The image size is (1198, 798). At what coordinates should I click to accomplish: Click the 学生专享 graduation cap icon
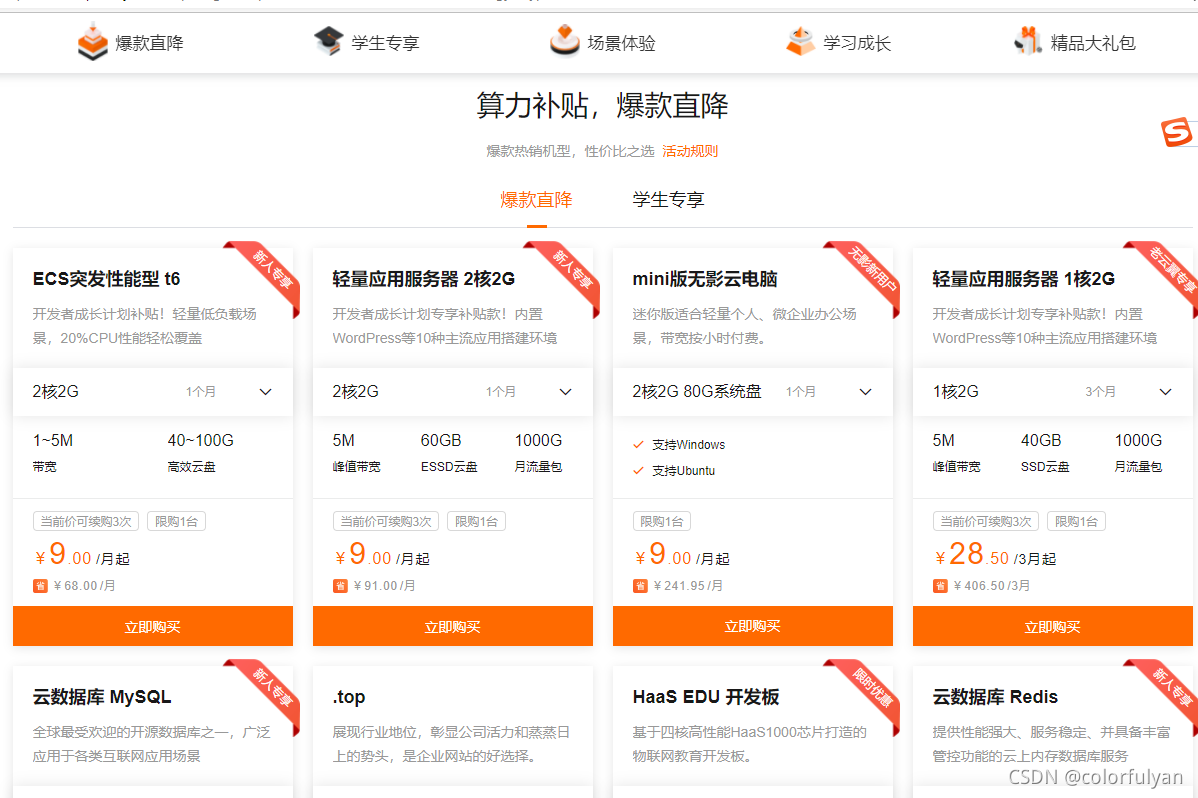point(329,41)
